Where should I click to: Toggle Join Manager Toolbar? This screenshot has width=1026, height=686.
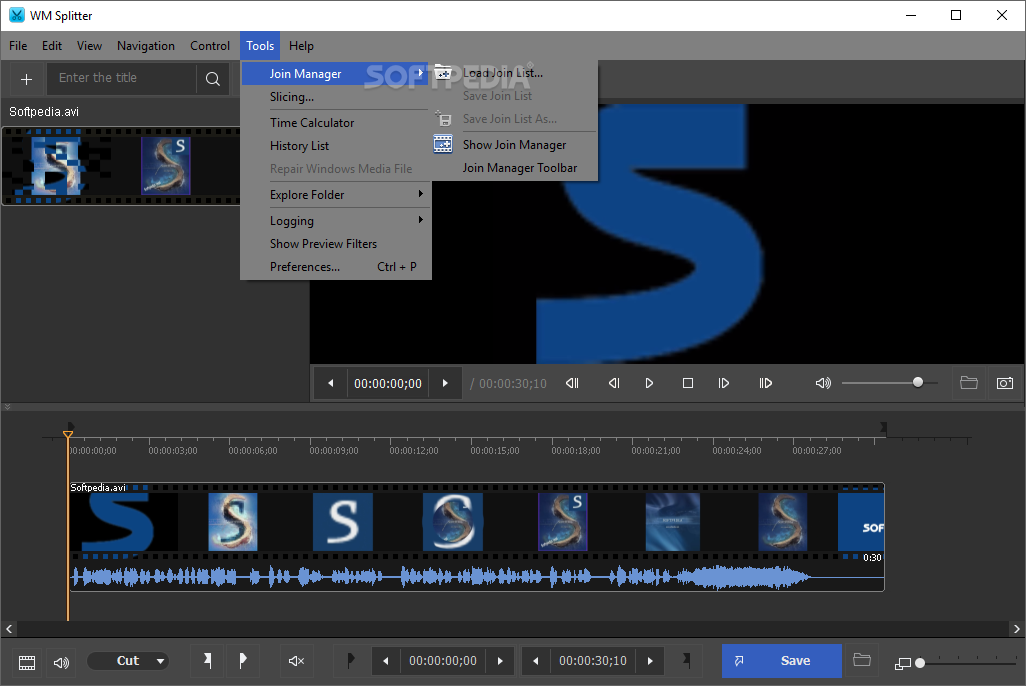tap(513, 168)
